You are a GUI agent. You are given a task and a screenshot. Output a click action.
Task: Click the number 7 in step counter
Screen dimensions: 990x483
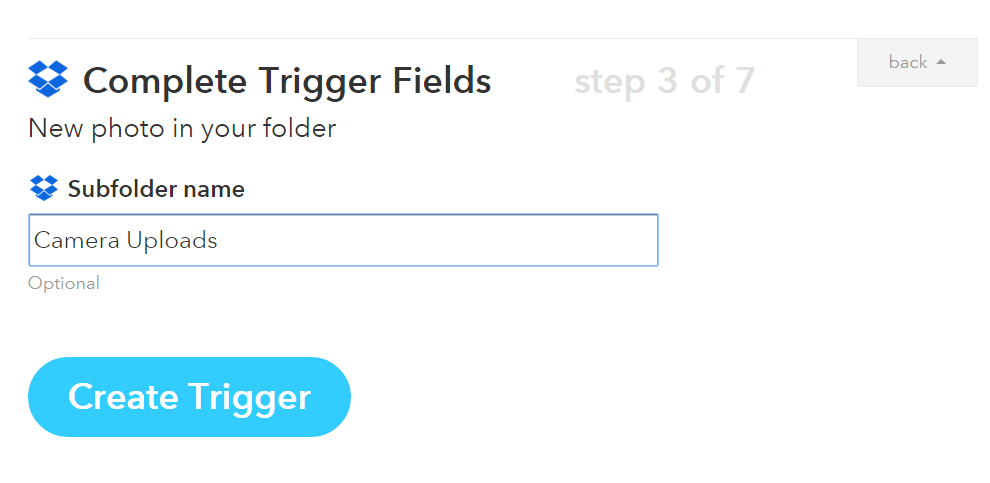coord(744,81)
